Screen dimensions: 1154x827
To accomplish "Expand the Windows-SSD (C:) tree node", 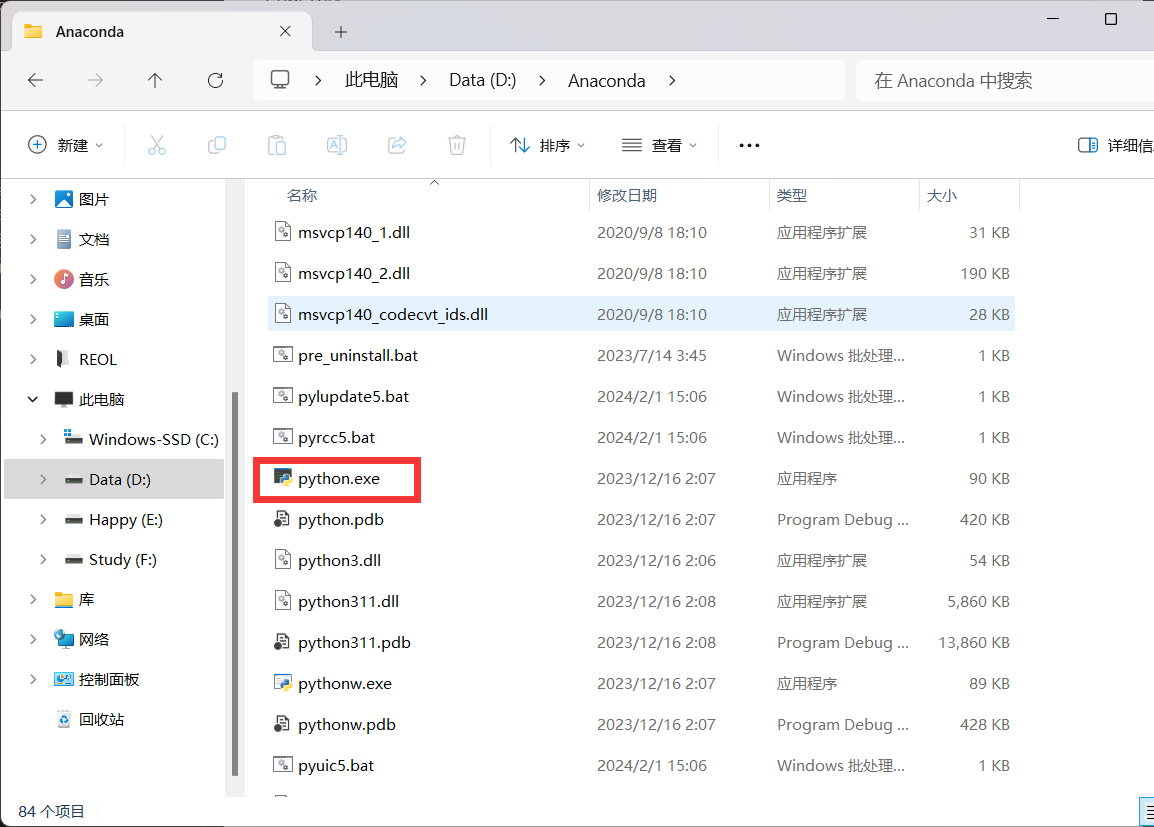I will (x=42, y=439).
